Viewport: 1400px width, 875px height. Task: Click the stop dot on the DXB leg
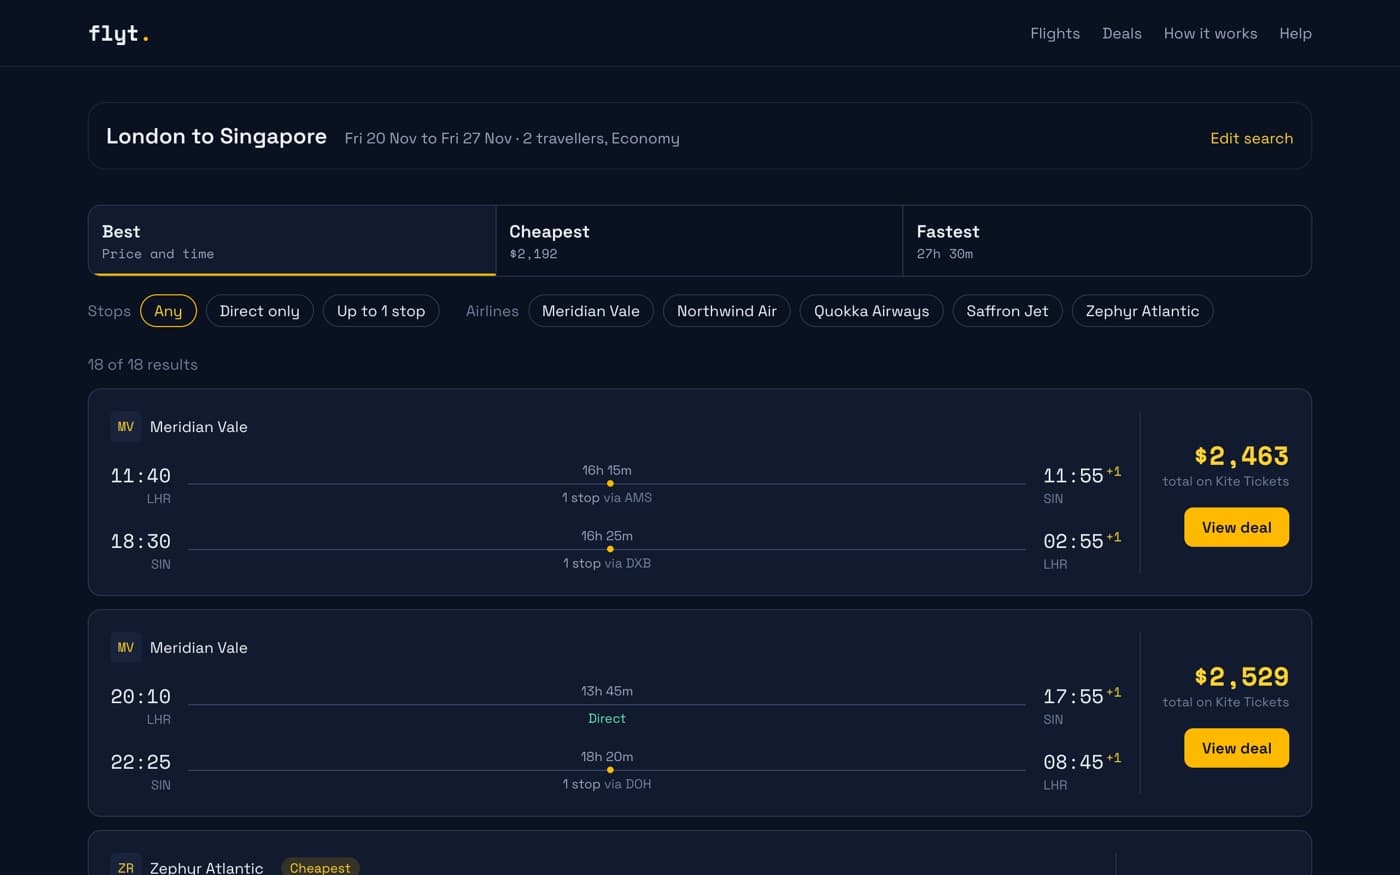click(610, 549)
